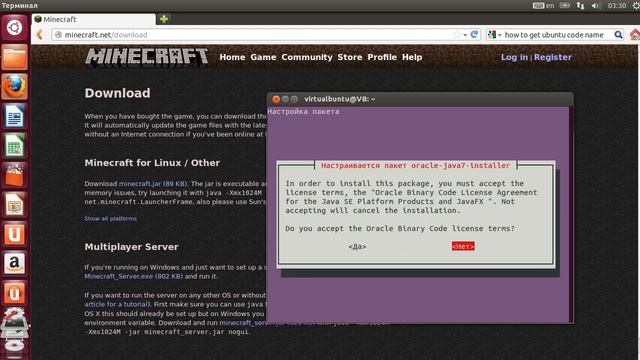
Task: Open Help in Minecraft navigation
Action: pyautogui.click(x=412, y=58)
